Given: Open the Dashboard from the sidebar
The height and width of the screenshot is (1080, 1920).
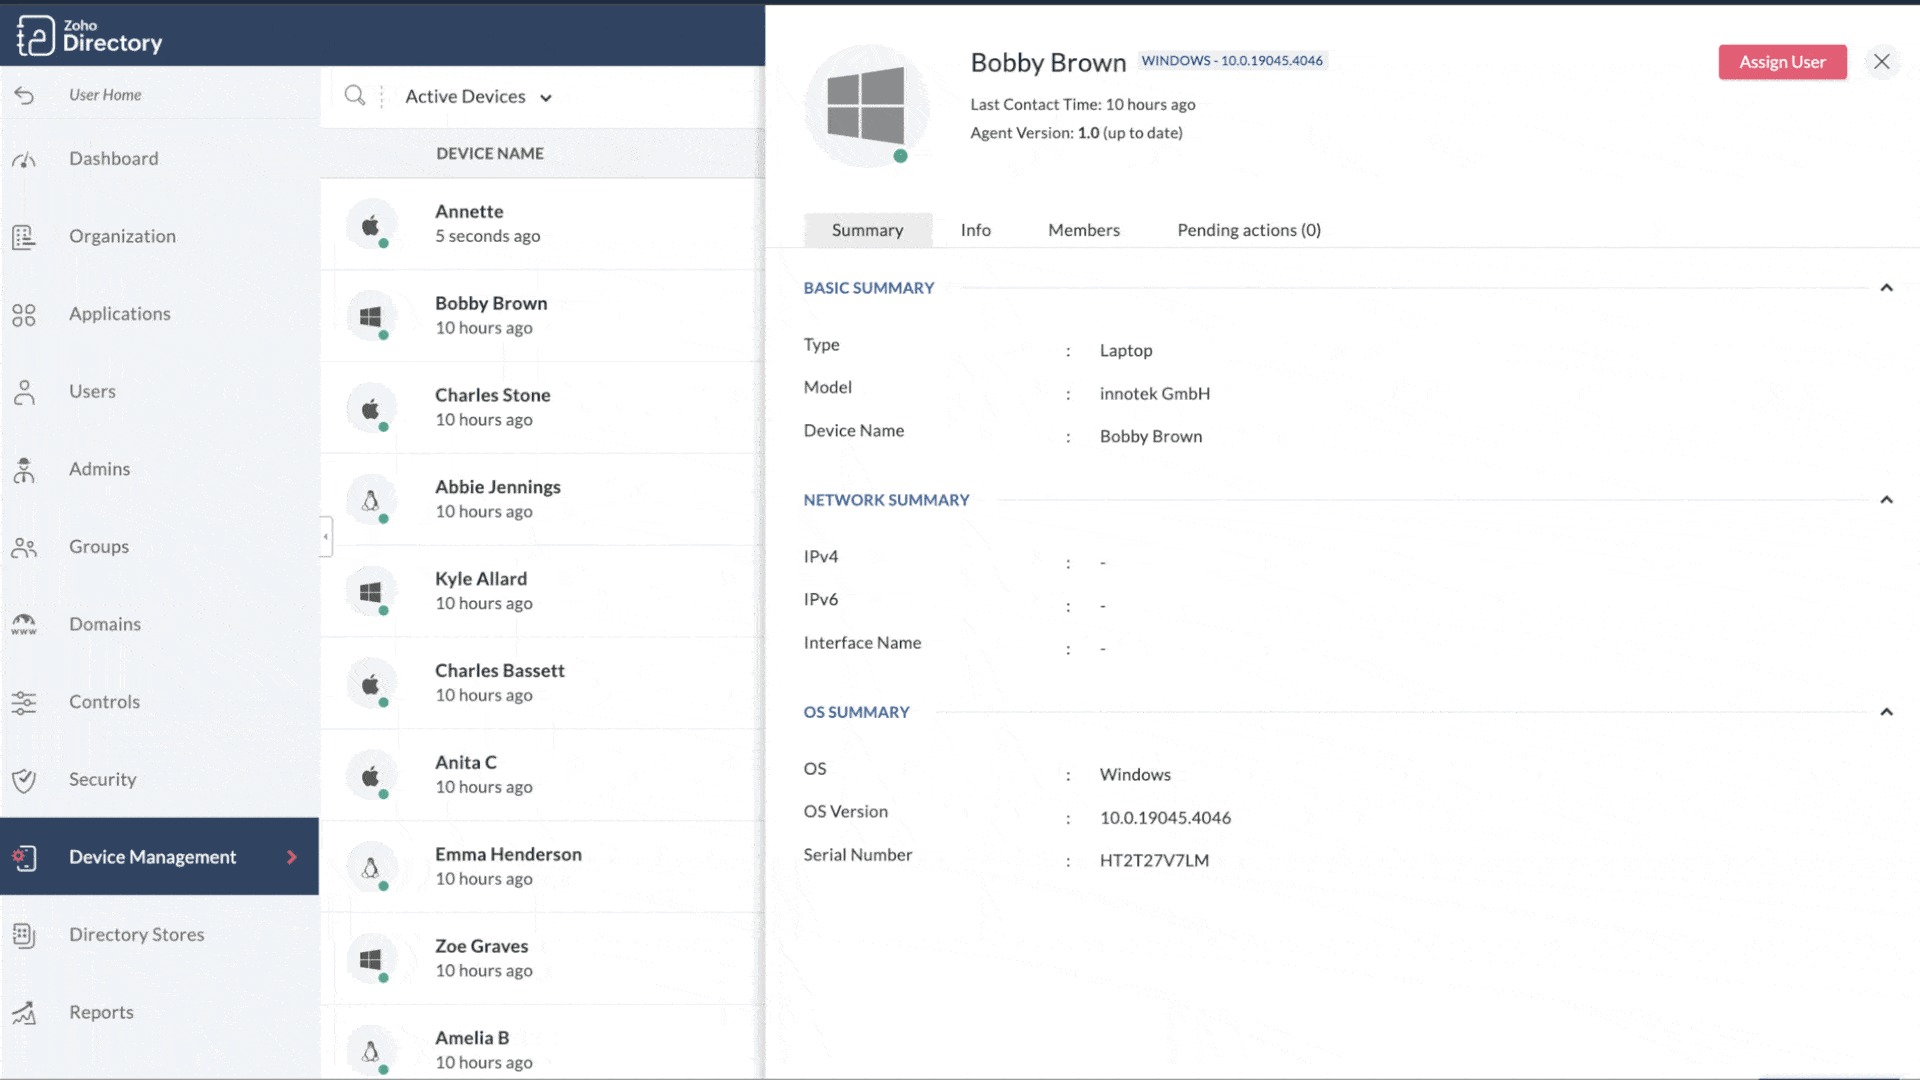Looking at the screenshot, I should 114,158.
